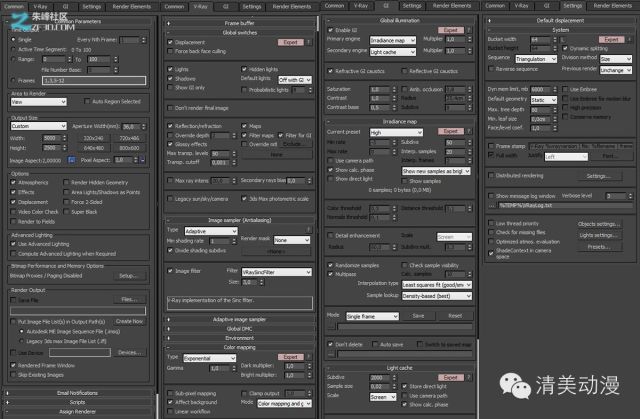Open Default lights 'Off with GI' dropdown
Image resolution: width=640 pixels, height=419 pixels.
(295, 80)
